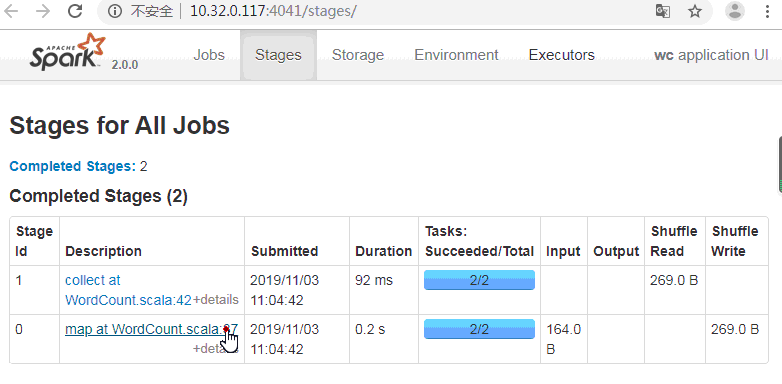Switch to the Jobs tab
782x384 pixels.
tap(209, 55)
